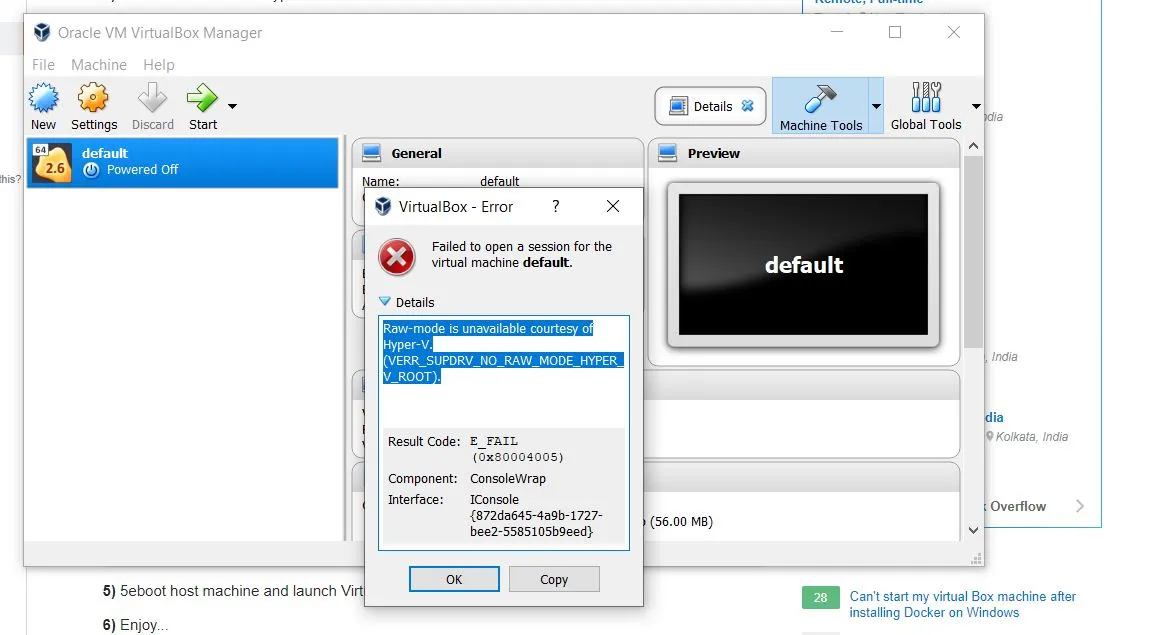Click the default VM preview thumbnail
Viewport: 1155px width, 635px height.
click(803, 264)
